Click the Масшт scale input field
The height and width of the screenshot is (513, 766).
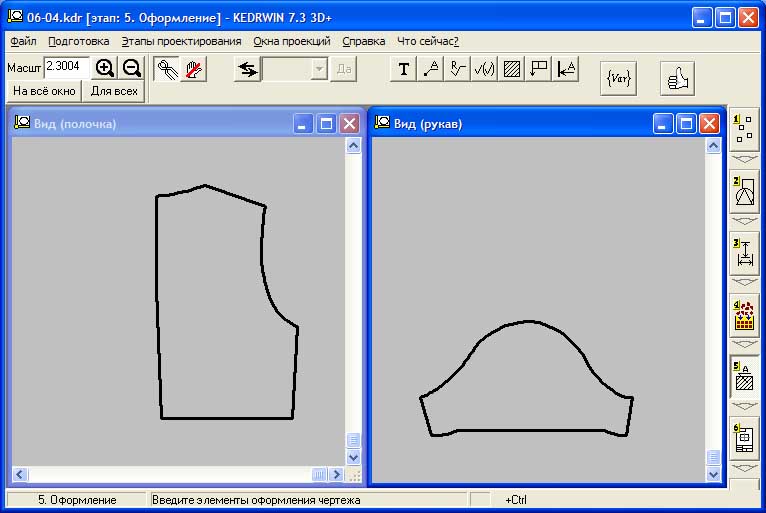[x=66, y=67]
